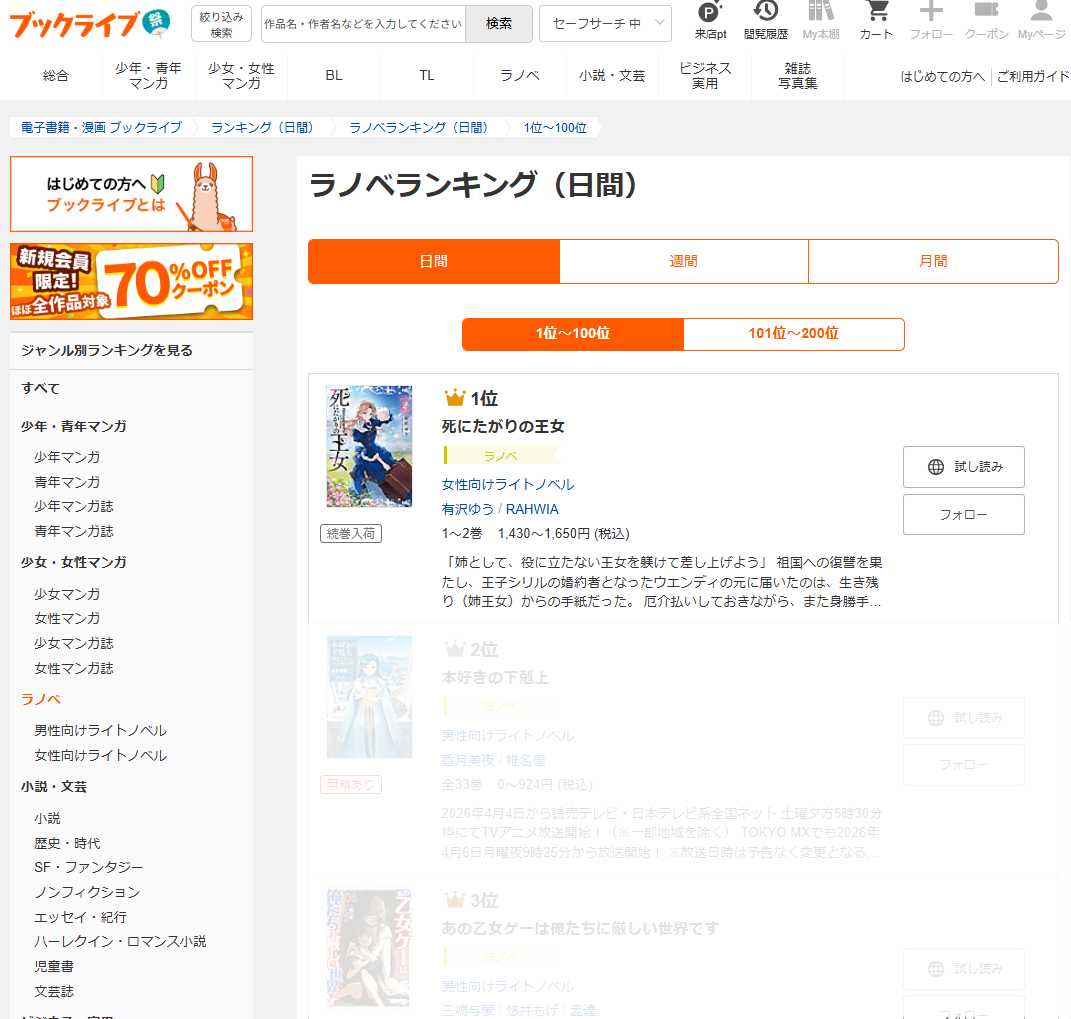Focus the 作品名・作者名 search field
Screen dimensions: 1071x1019
tap(363, 24)
